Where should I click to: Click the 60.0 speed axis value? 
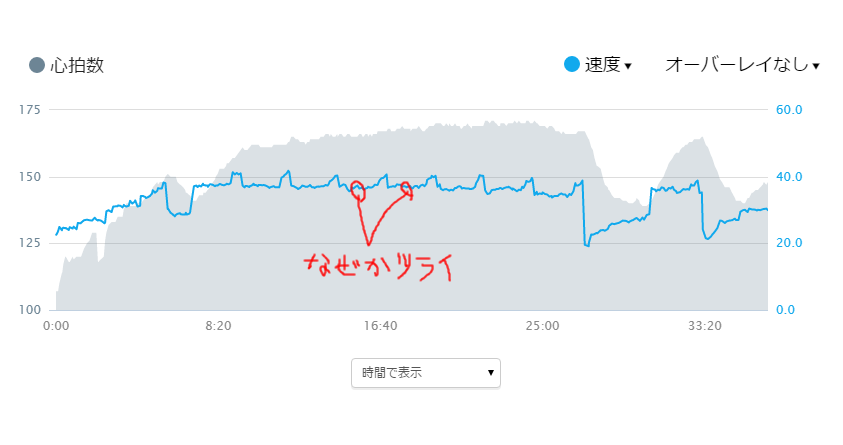tap(789, 110)
